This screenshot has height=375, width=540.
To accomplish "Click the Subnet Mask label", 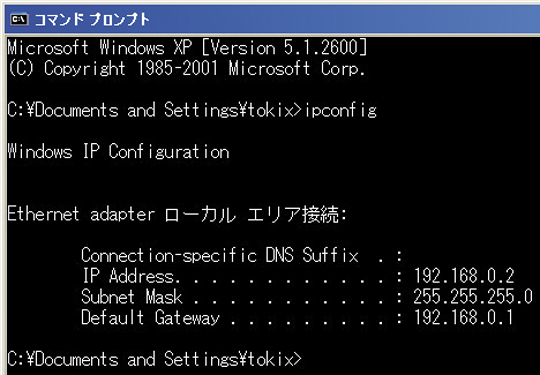I will pos(132,297).
